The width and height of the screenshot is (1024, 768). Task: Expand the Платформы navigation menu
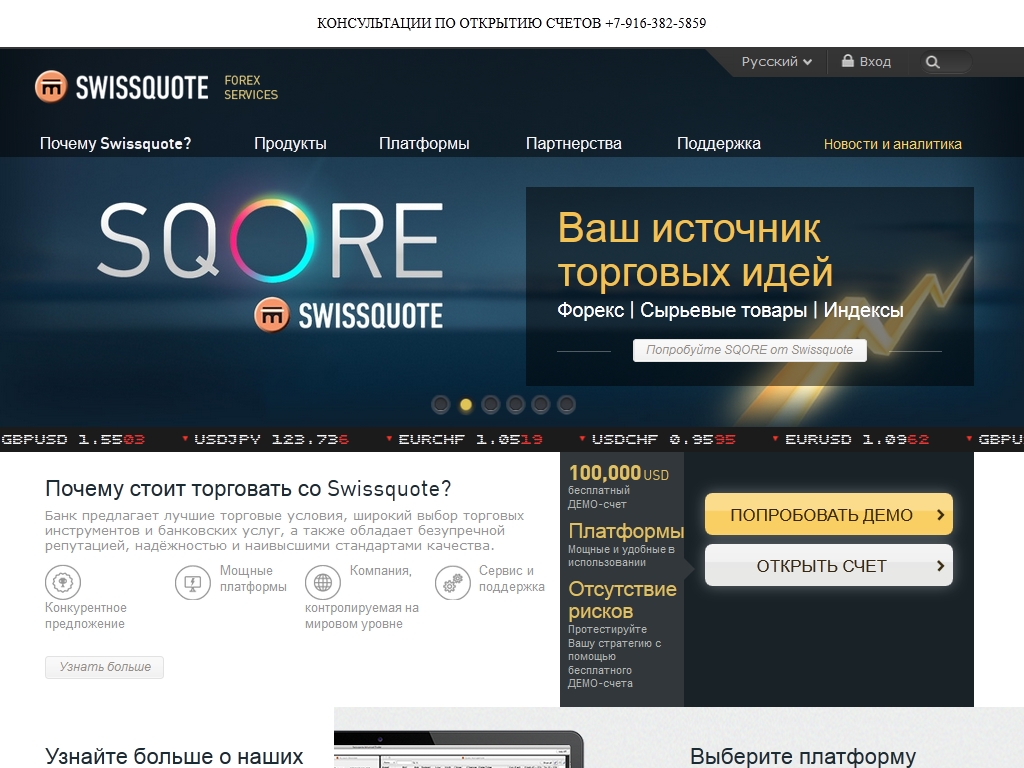[424, 144]
